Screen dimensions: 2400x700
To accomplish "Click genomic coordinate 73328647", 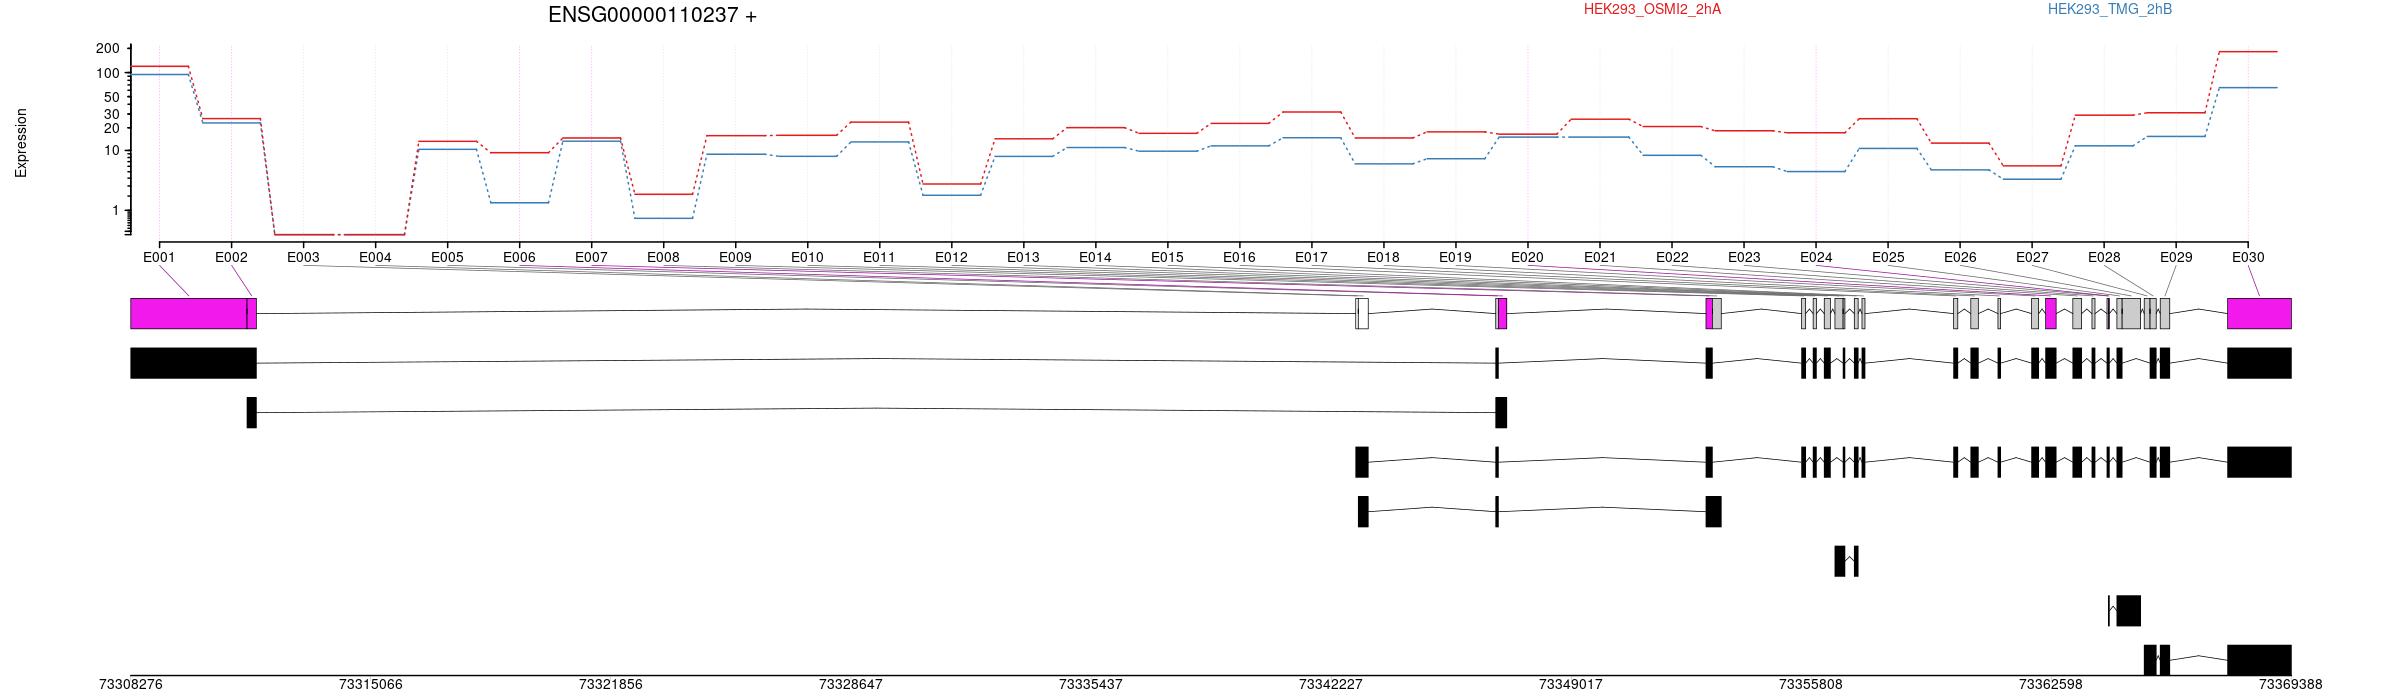I will coord(850,685).
